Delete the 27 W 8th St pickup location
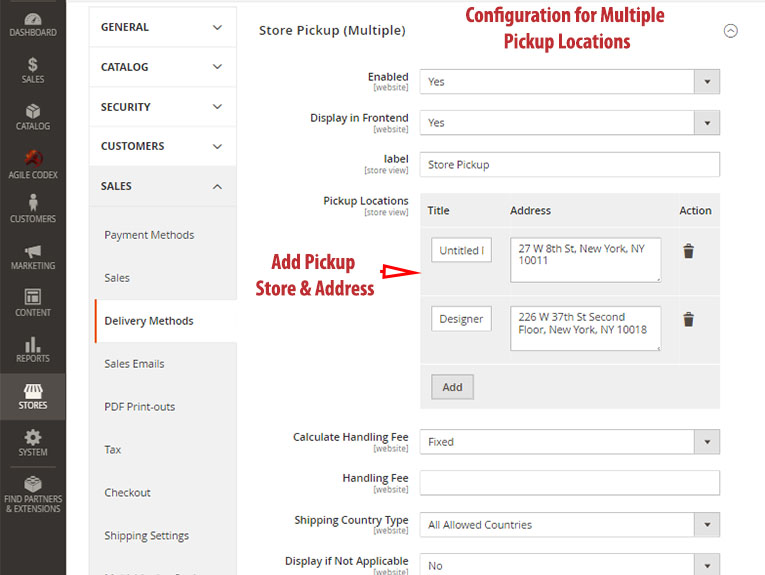Viewport: 765px width, 575px height. (688, 251)
